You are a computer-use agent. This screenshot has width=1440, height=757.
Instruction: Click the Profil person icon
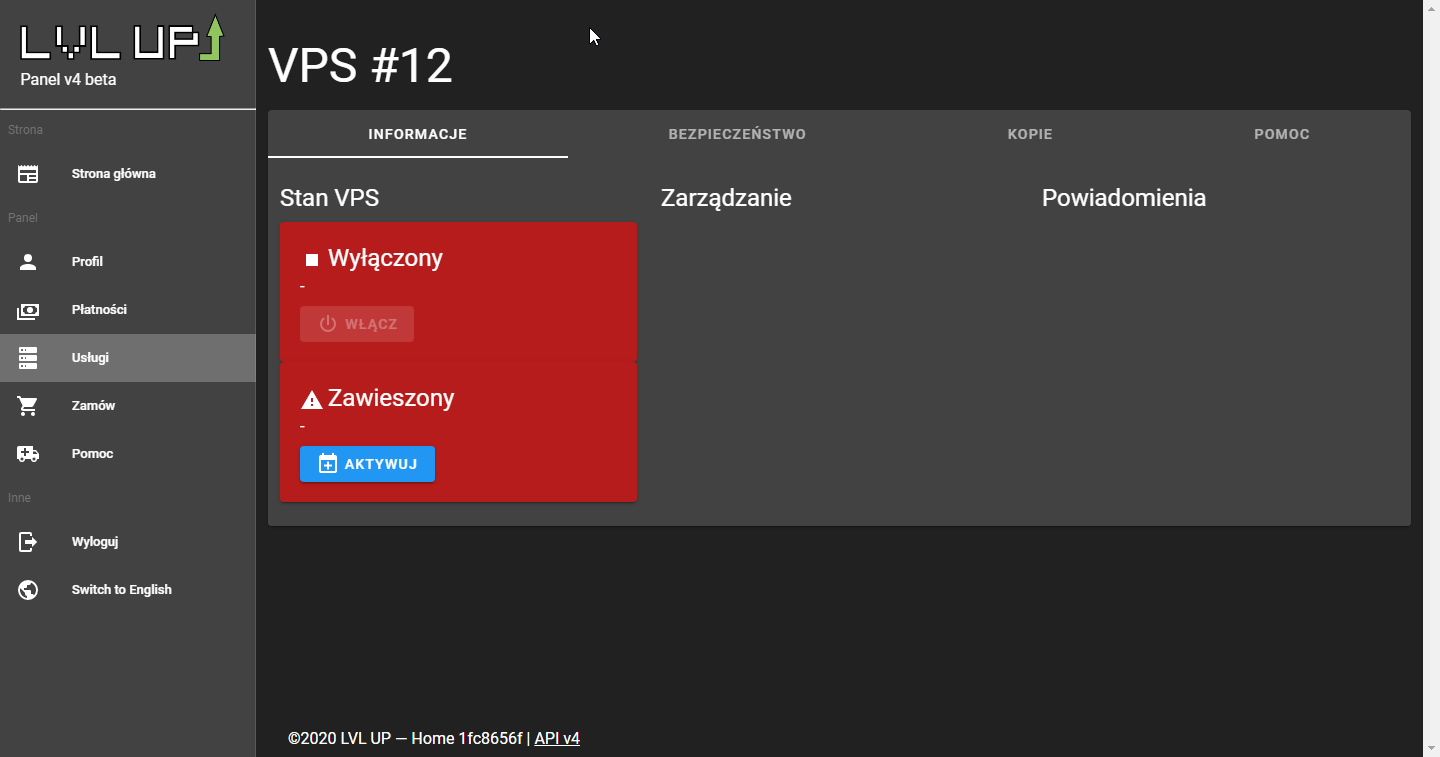point(28,262)
